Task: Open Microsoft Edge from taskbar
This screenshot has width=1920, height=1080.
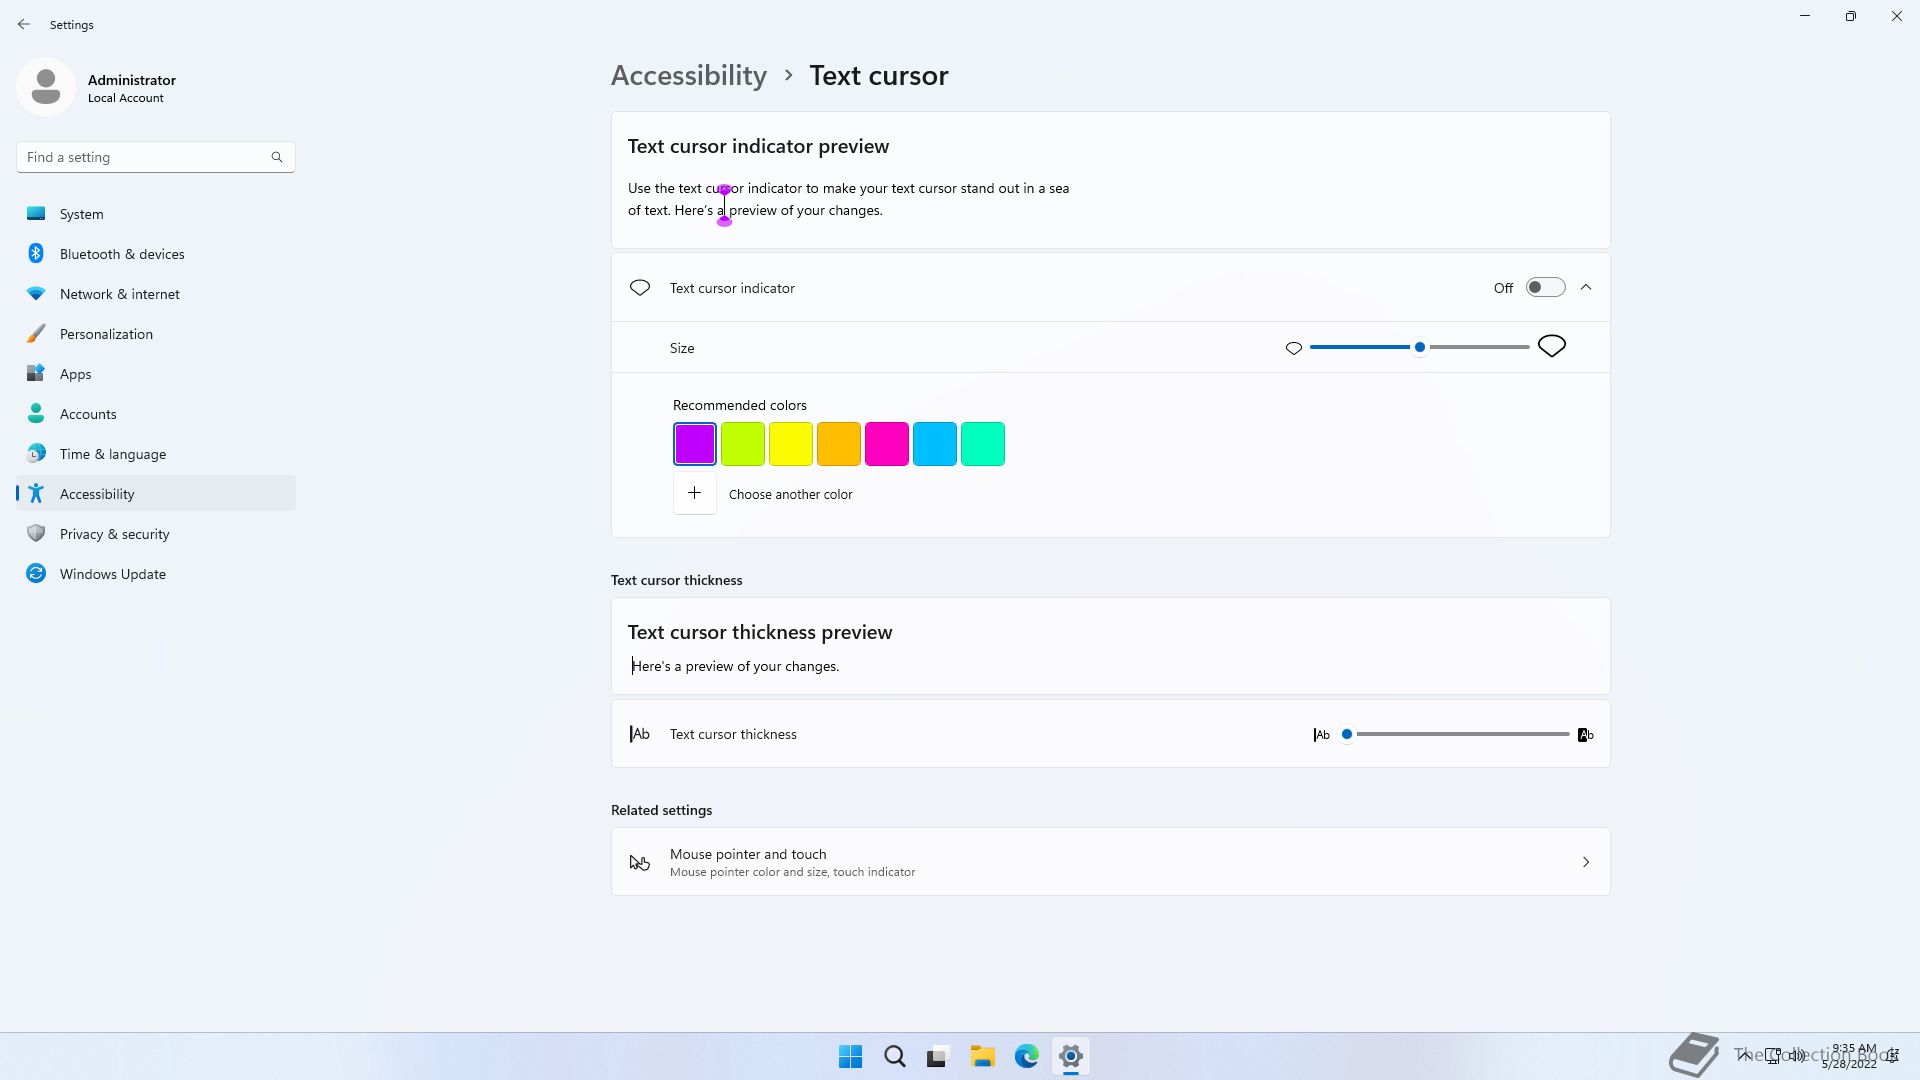Action: (x=1026, y=1056)
